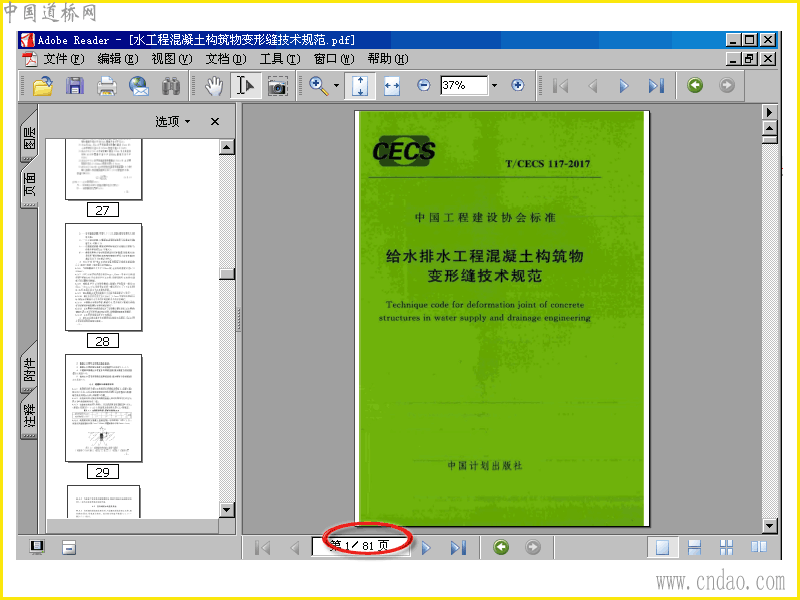
Task: Toggle Fit Width view
Action: pyautogui.click(x=392, y=85)
